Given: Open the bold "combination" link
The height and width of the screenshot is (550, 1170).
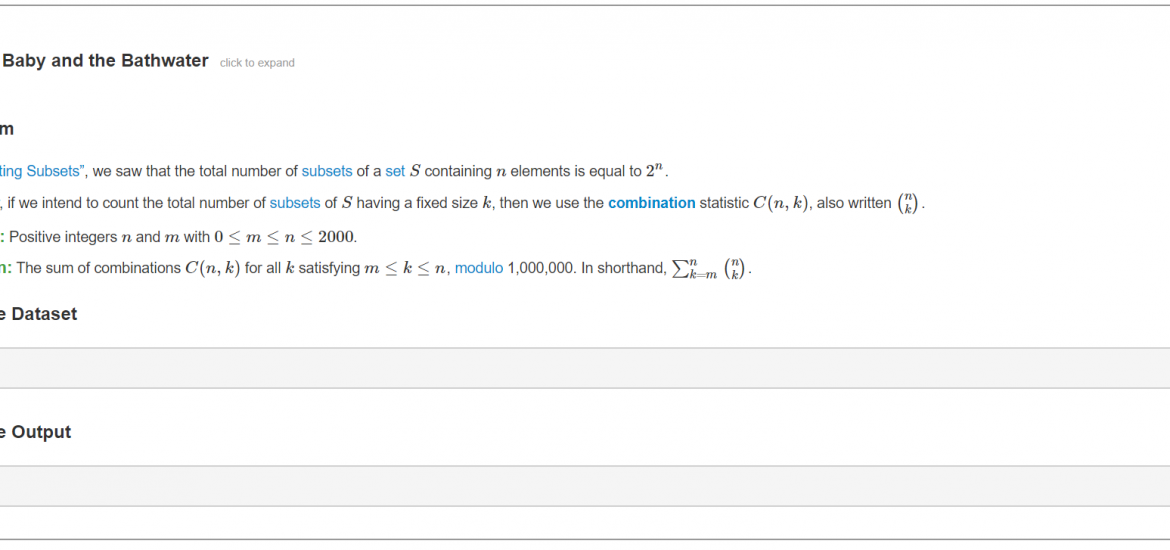Looking at the screenshot, I should 651,203.
